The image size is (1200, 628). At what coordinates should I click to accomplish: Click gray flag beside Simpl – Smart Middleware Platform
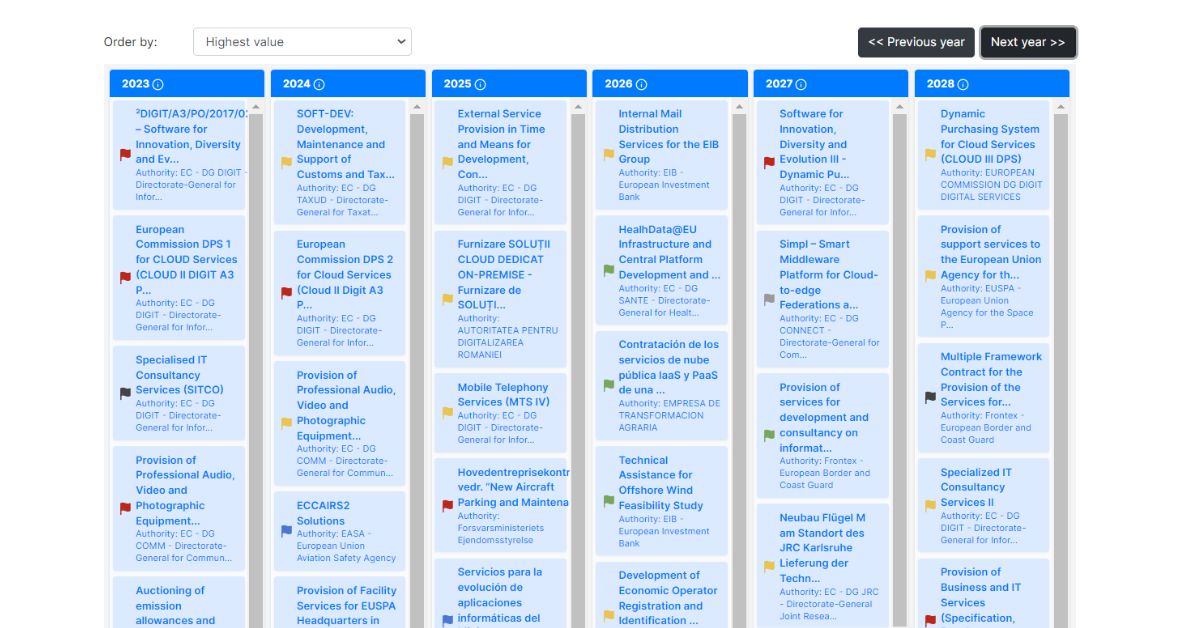[x=769, y=299]
